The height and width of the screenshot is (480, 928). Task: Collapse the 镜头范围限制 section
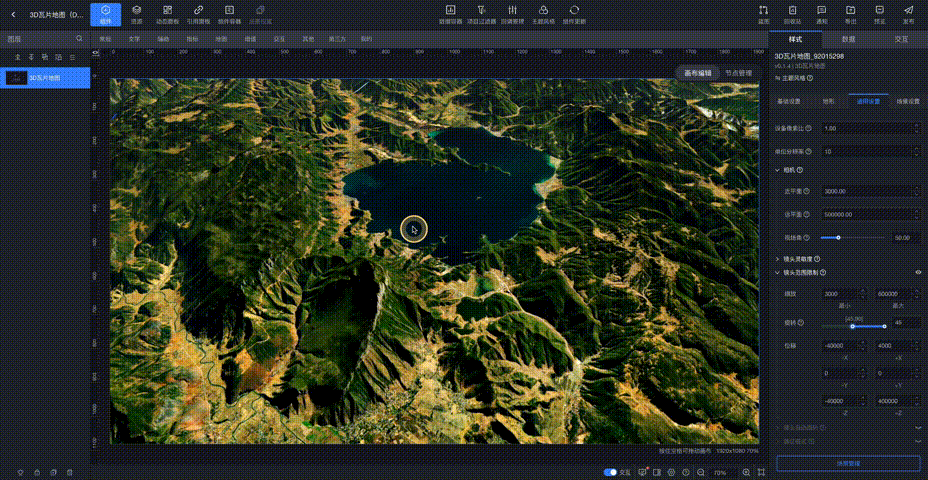click(779, 272)
